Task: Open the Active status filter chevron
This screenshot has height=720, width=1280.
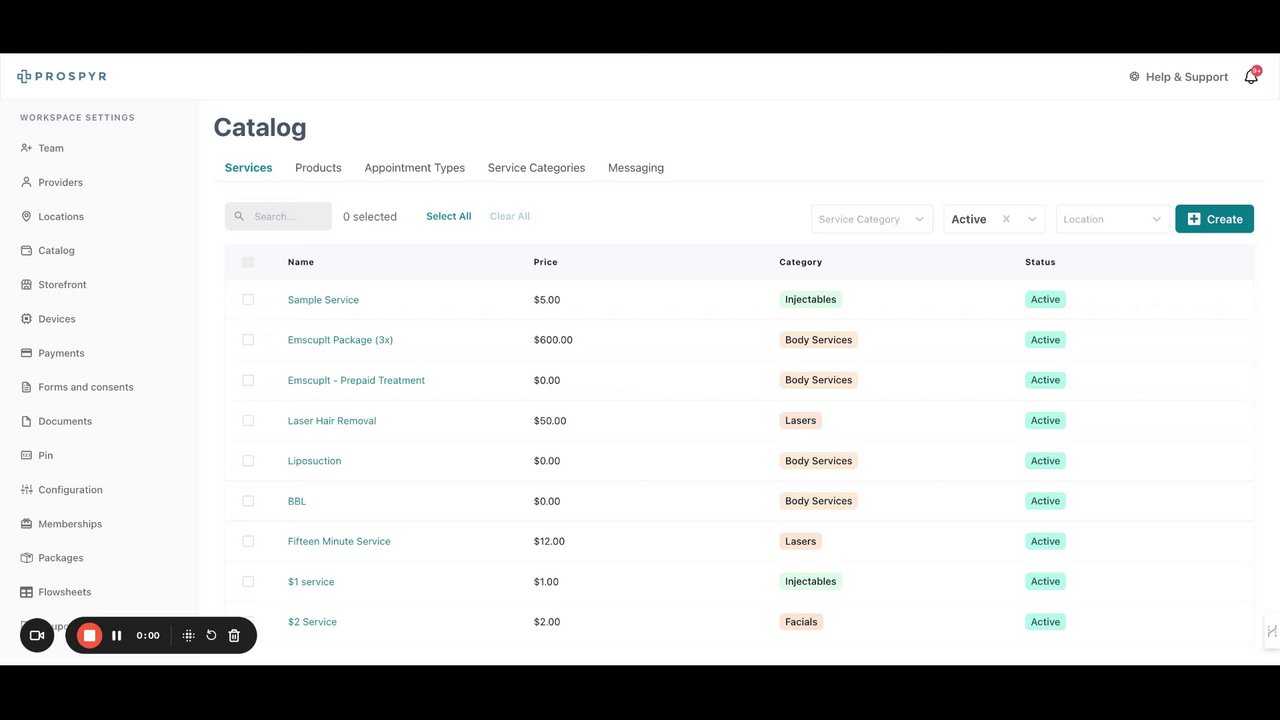Action: point(1033,219)
